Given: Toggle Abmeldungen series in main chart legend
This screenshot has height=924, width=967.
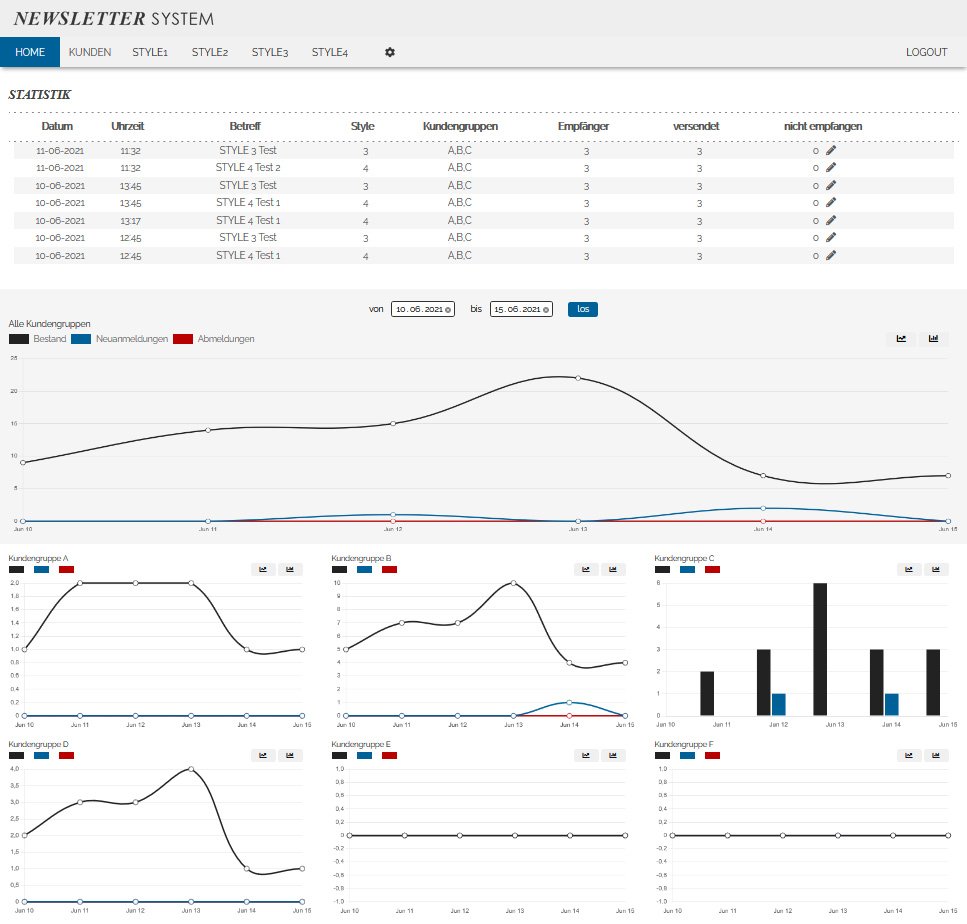Looking at the screenshot, I should (x=184, y=339).
